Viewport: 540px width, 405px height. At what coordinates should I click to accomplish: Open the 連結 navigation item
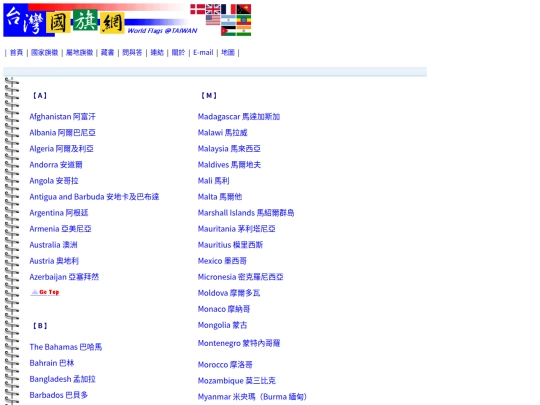tap(157, 53)
